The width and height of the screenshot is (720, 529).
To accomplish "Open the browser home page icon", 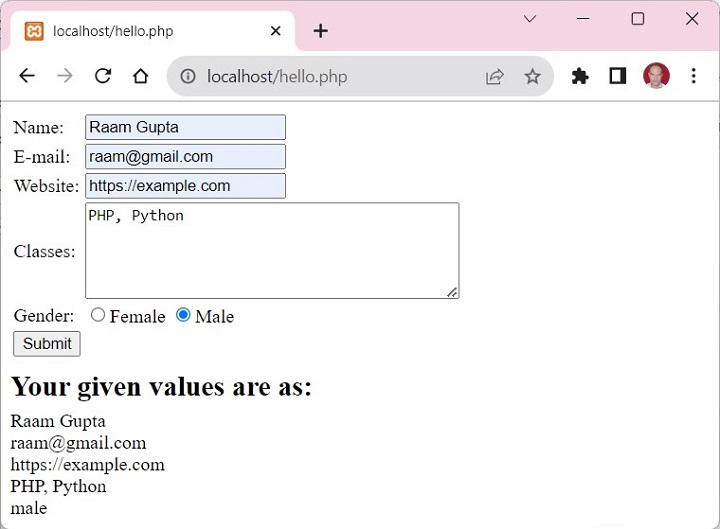I will click(x=141, y=76).
